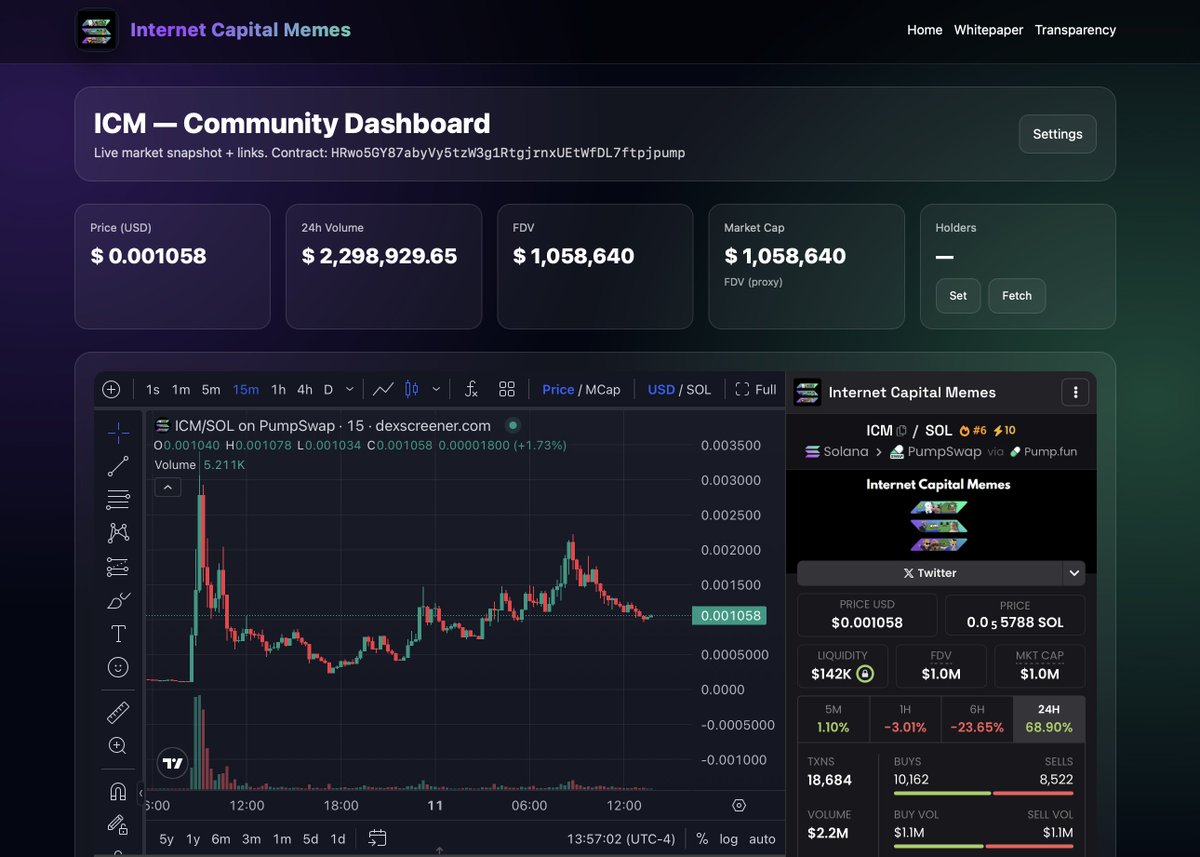Click the liquidity lock icon
The height and width of the screenshot is (857, 1200).
click(x=866, y=674)
